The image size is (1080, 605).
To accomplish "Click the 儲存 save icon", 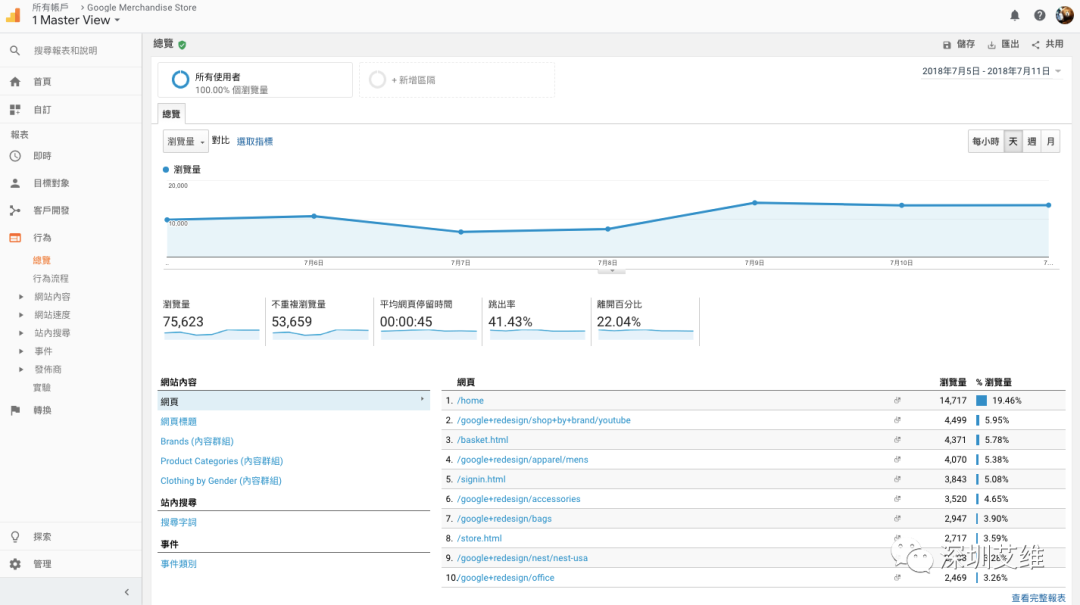I will point(947,45).
